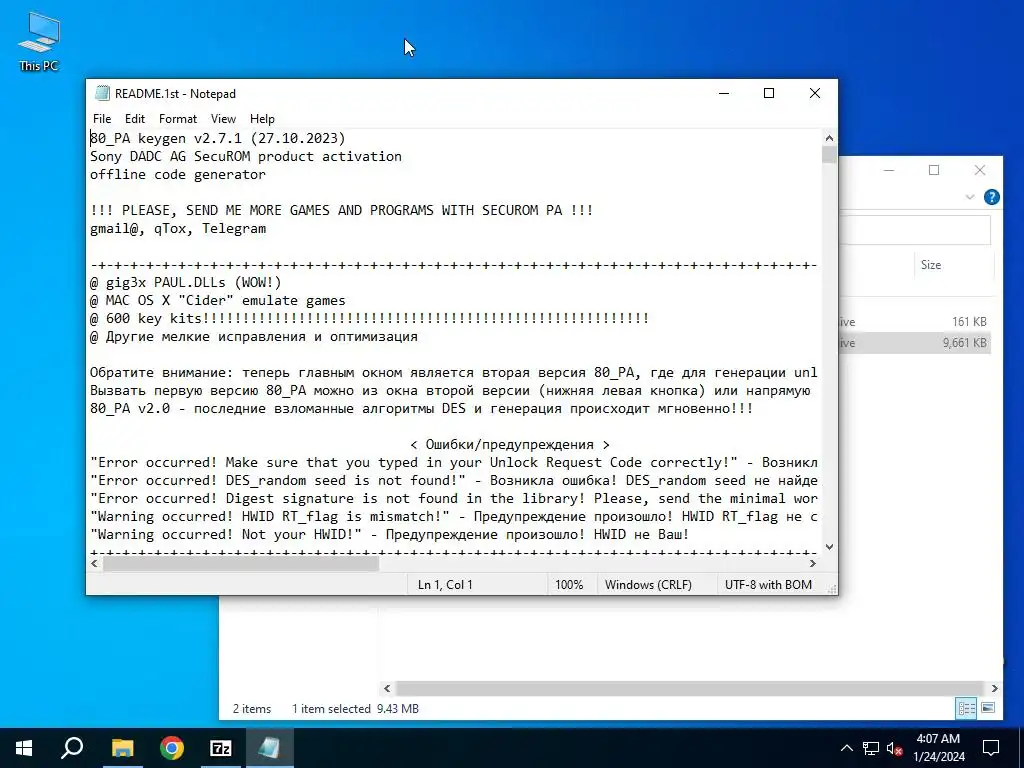1024x768 pixels.
Task: Click the "< Ошибки/предупреждения >" heading
Action: click(x=509, y=444)
